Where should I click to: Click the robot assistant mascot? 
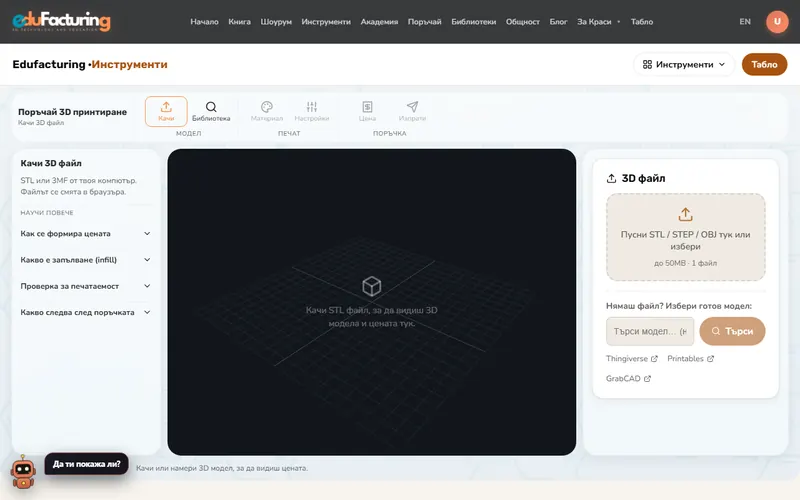pos(23,471)
